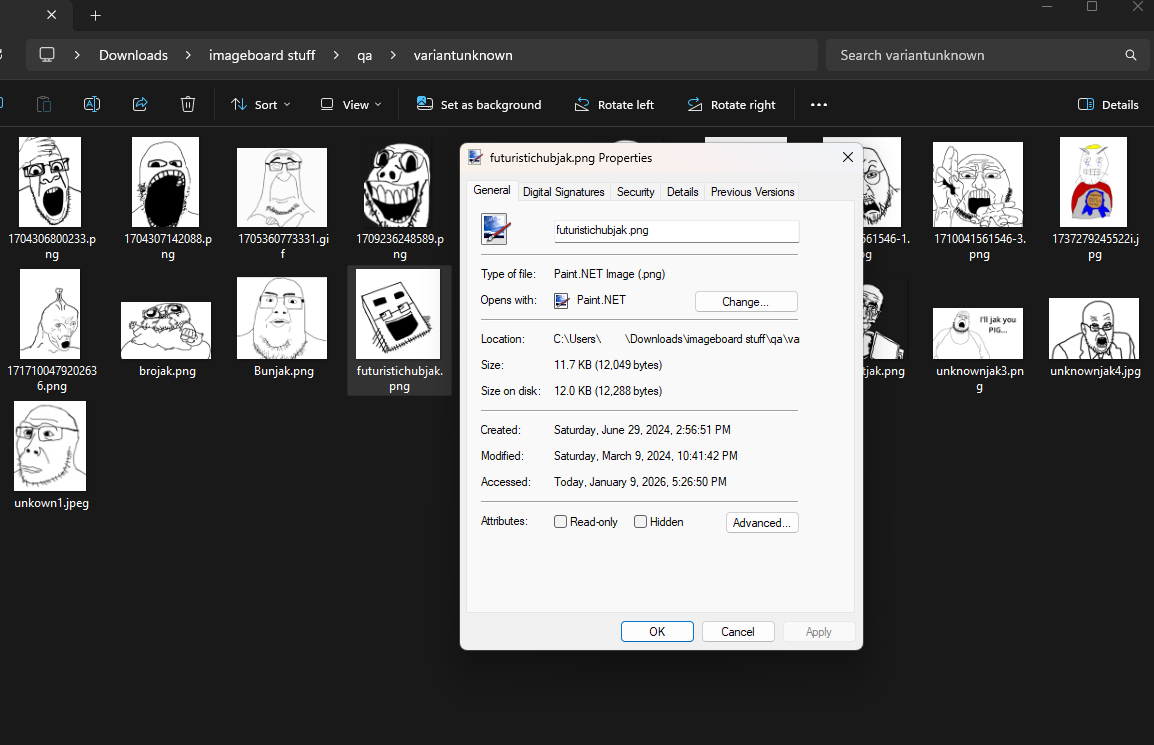
Task: Click the filename text field
Action: click(676, 230)
